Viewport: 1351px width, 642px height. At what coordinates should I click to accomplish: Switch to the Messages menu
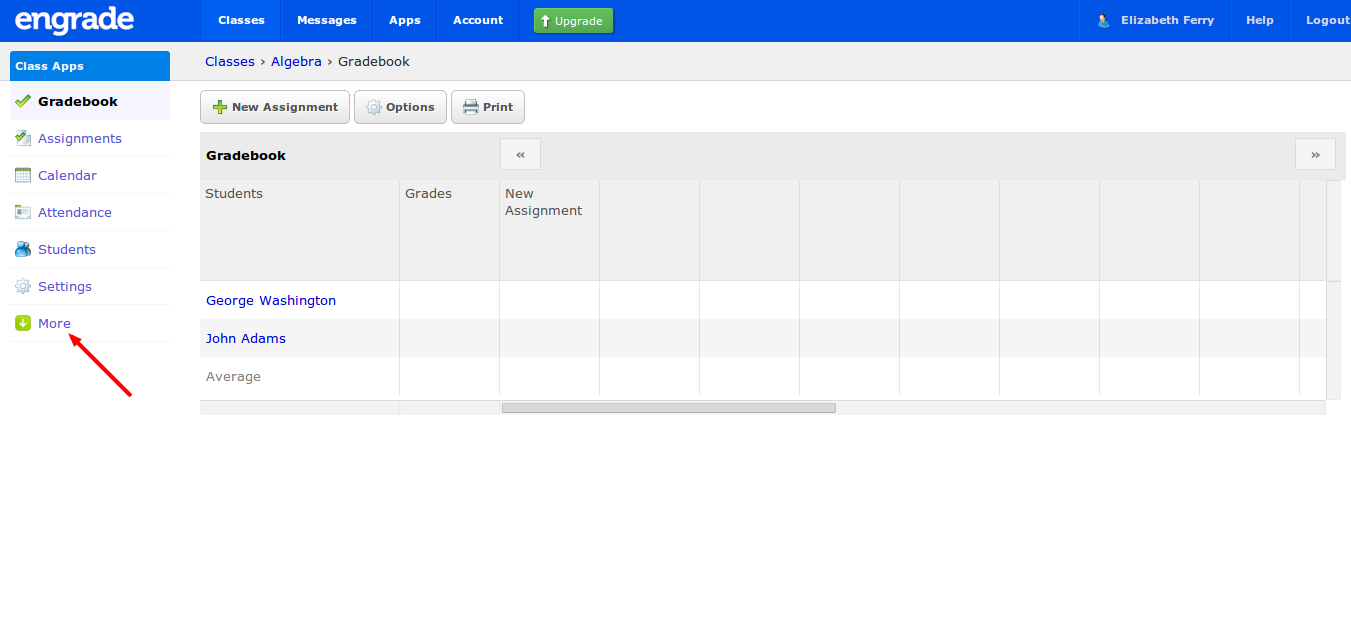326,20
